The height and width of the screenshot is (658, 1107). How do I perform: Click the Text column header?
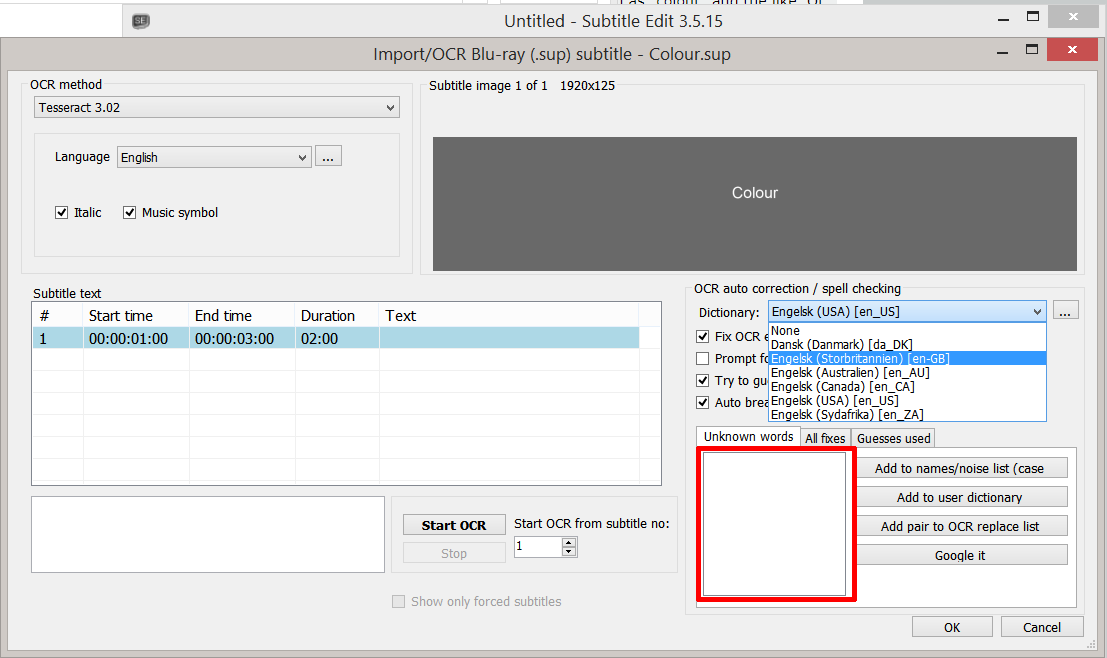[509, 316]
